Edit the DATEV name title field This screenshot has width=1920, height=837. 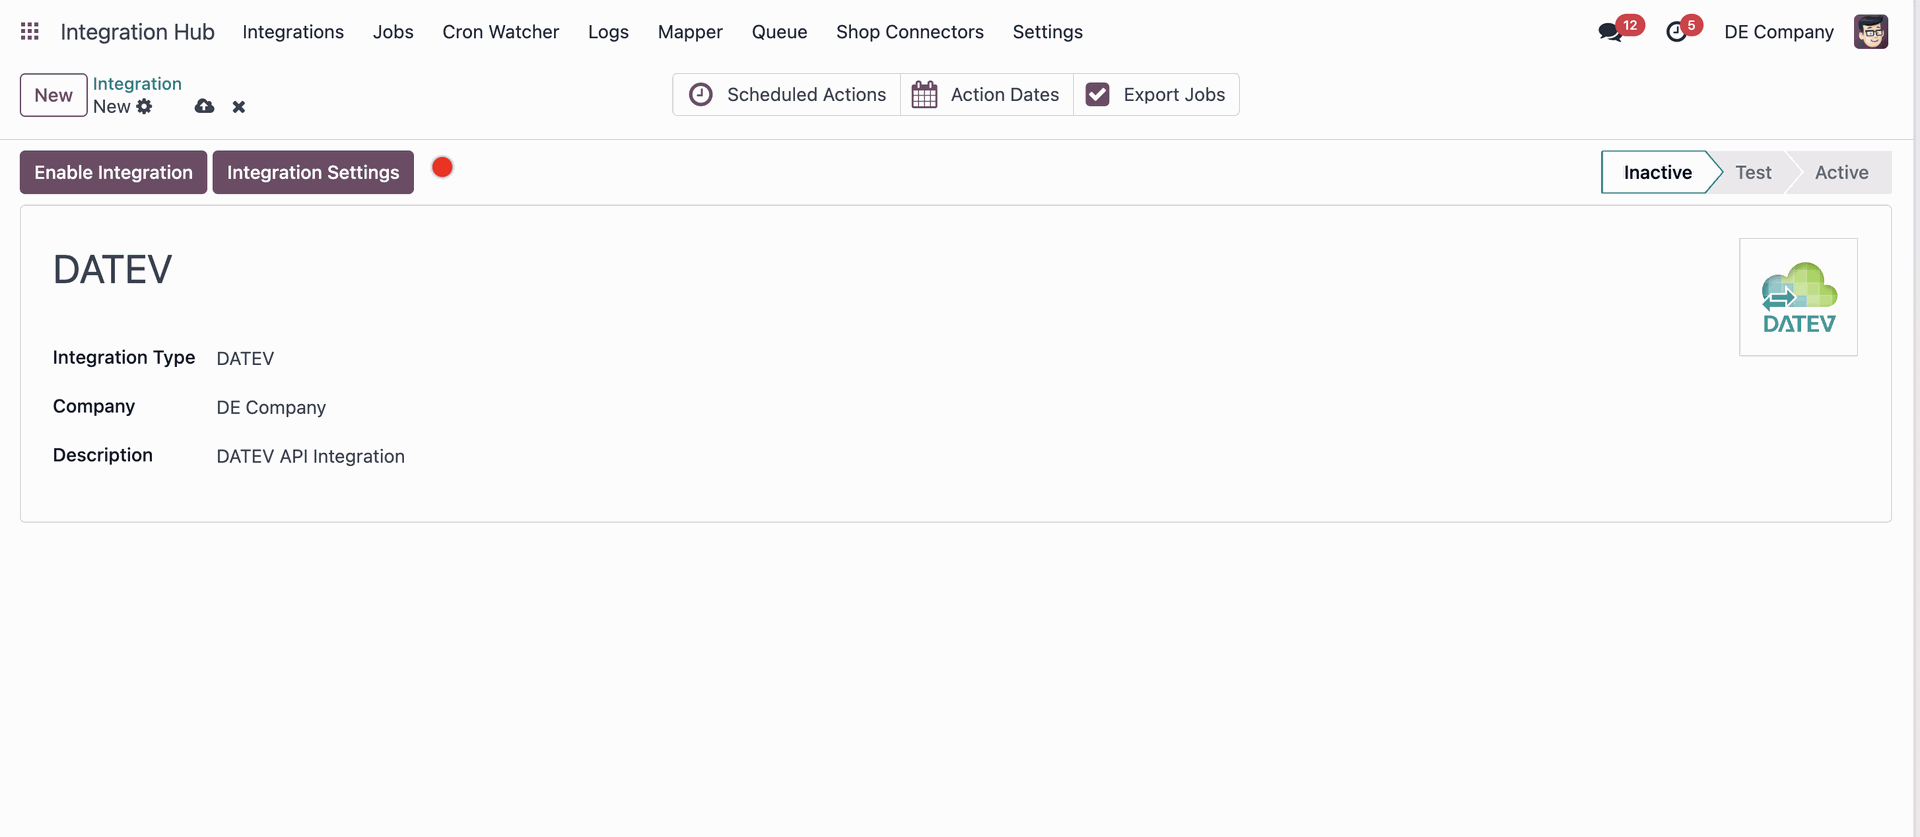click(x=112, y=270)
